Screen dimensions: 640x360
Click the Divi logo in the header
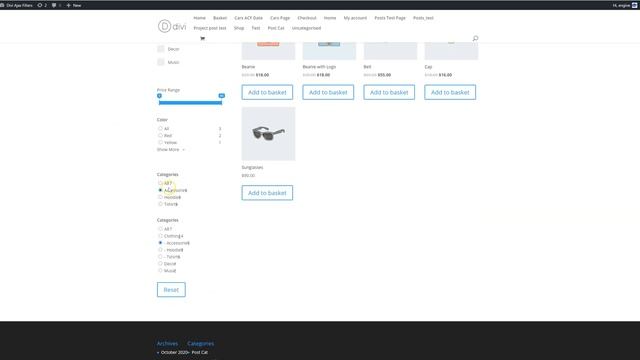point(172,26)
